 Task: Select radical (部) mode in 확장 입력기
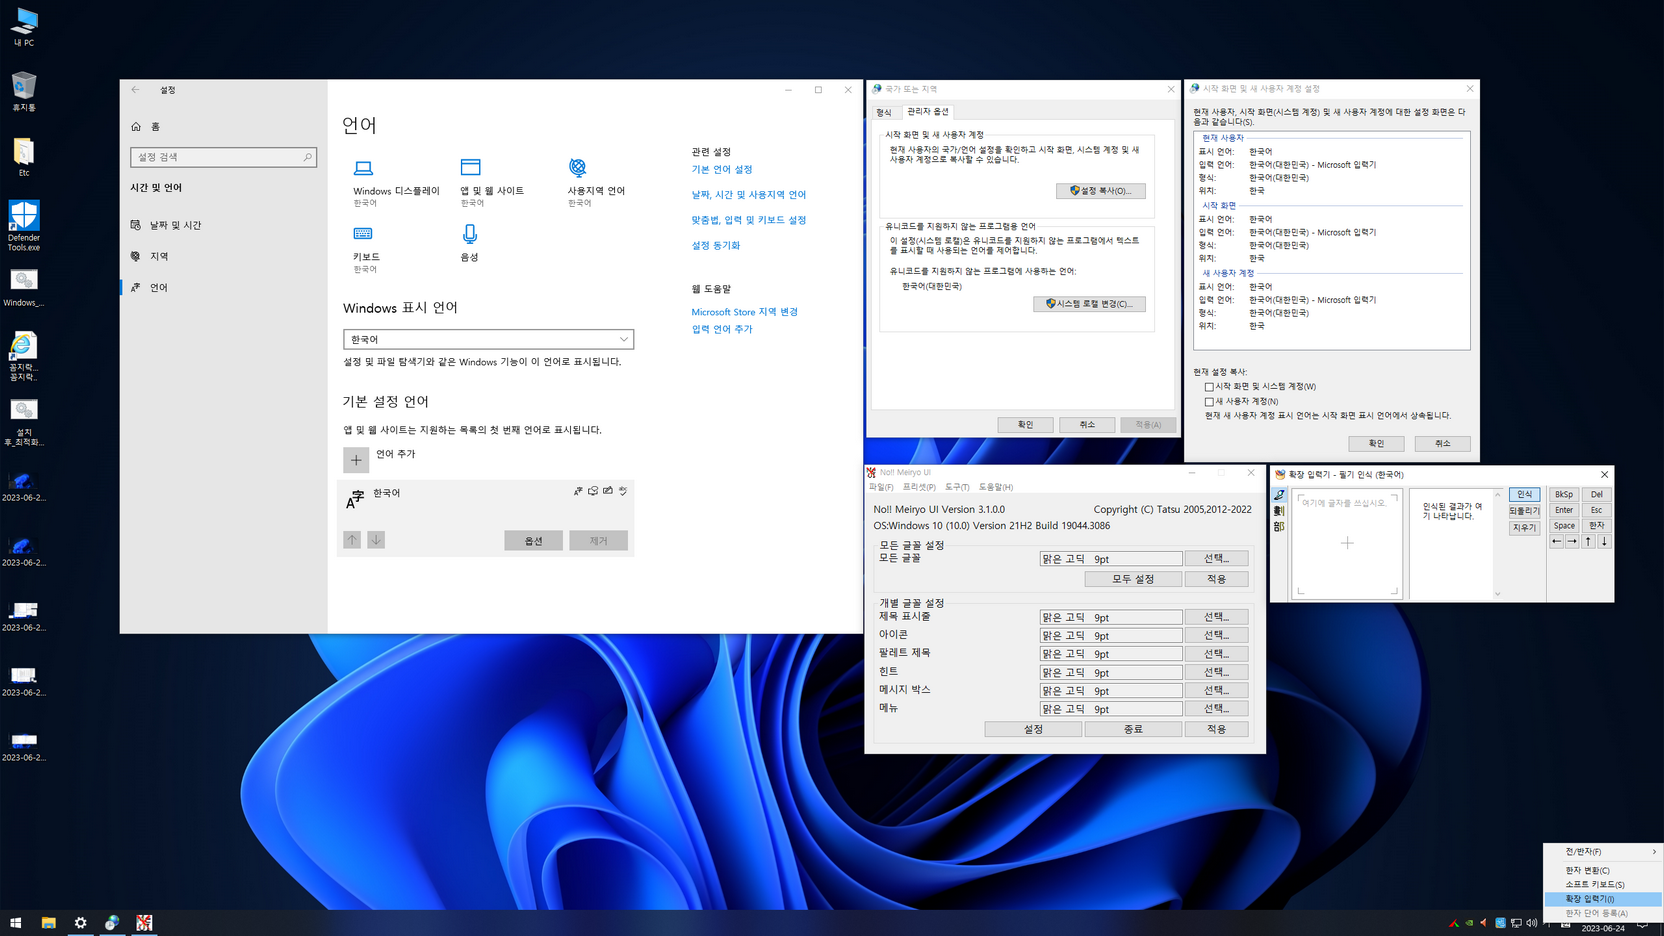click(1279, 527)
